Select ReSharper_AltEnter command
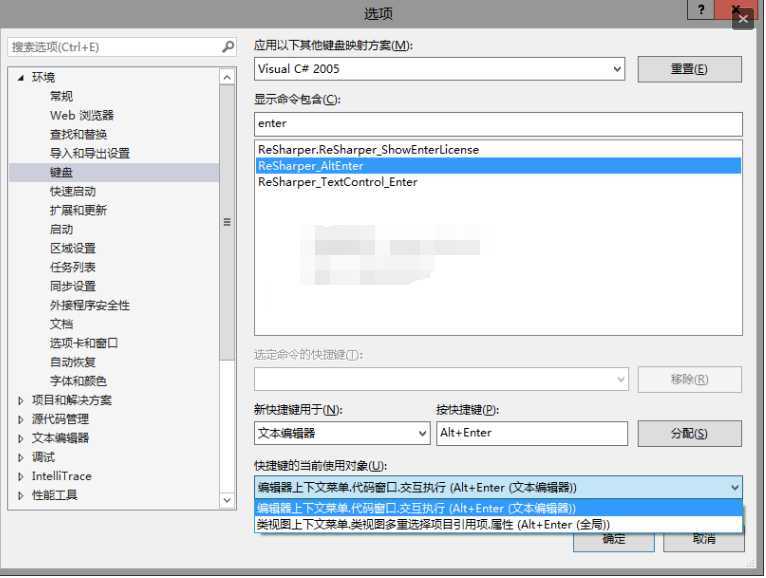 click(x=498, y=166)
